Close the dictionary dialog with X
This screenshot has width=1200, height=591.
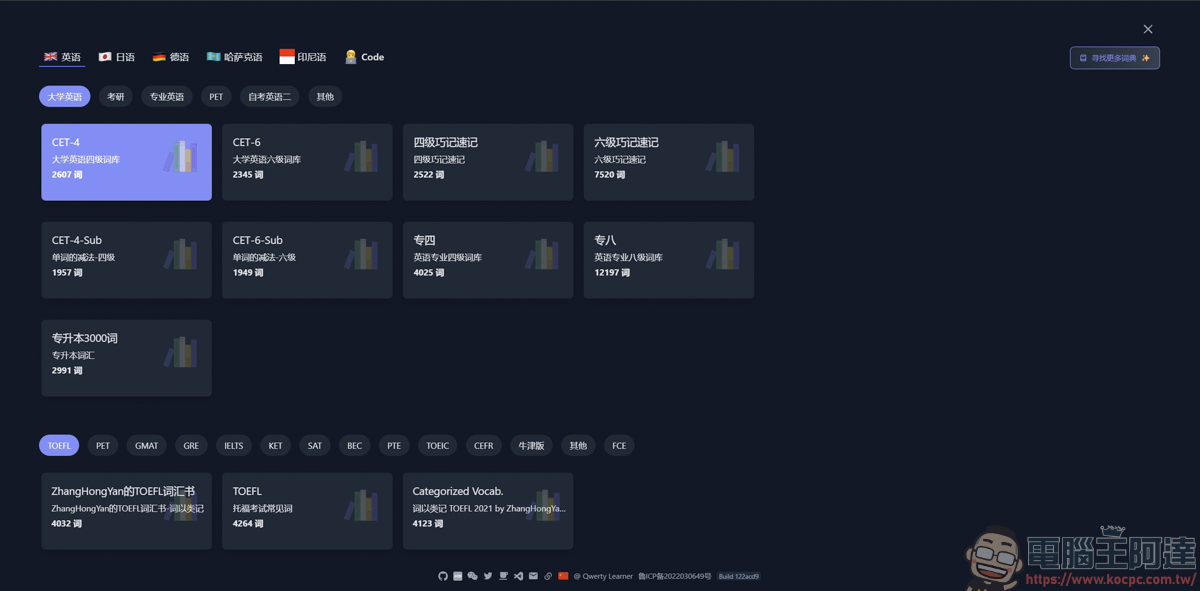1148,29
